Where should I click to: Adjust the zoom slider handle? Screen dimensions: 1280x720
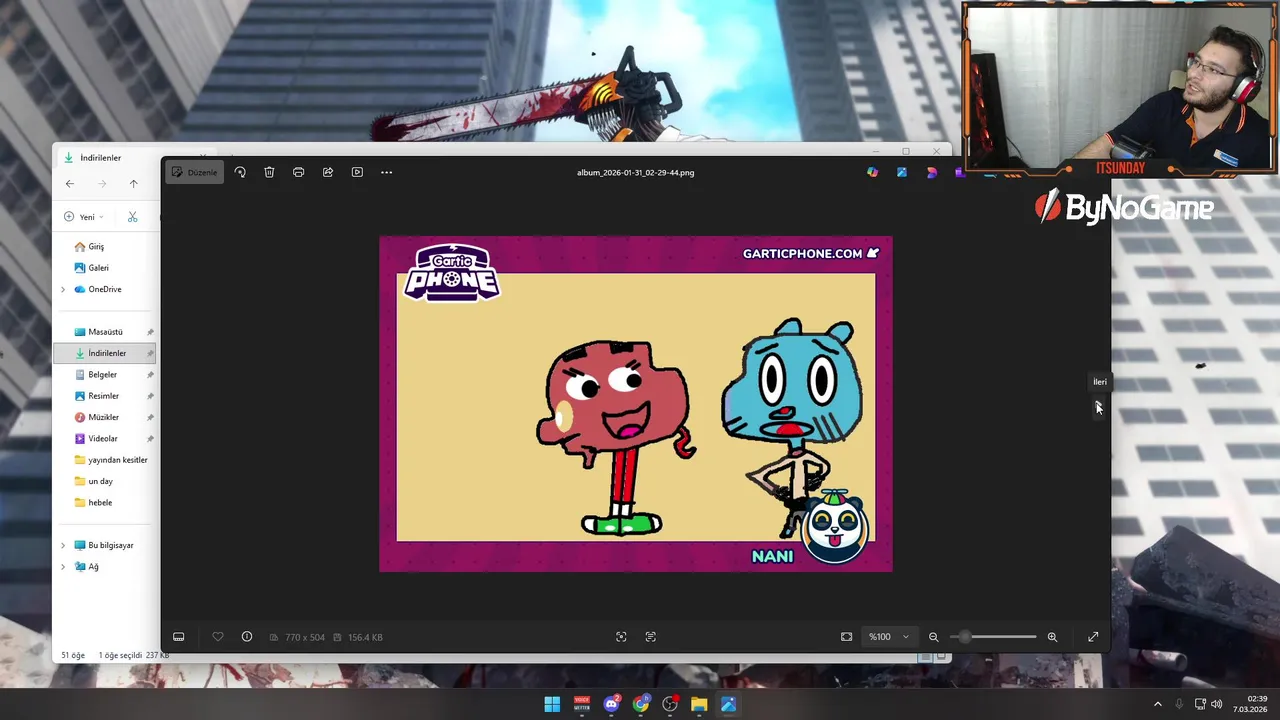click(965, 637)
